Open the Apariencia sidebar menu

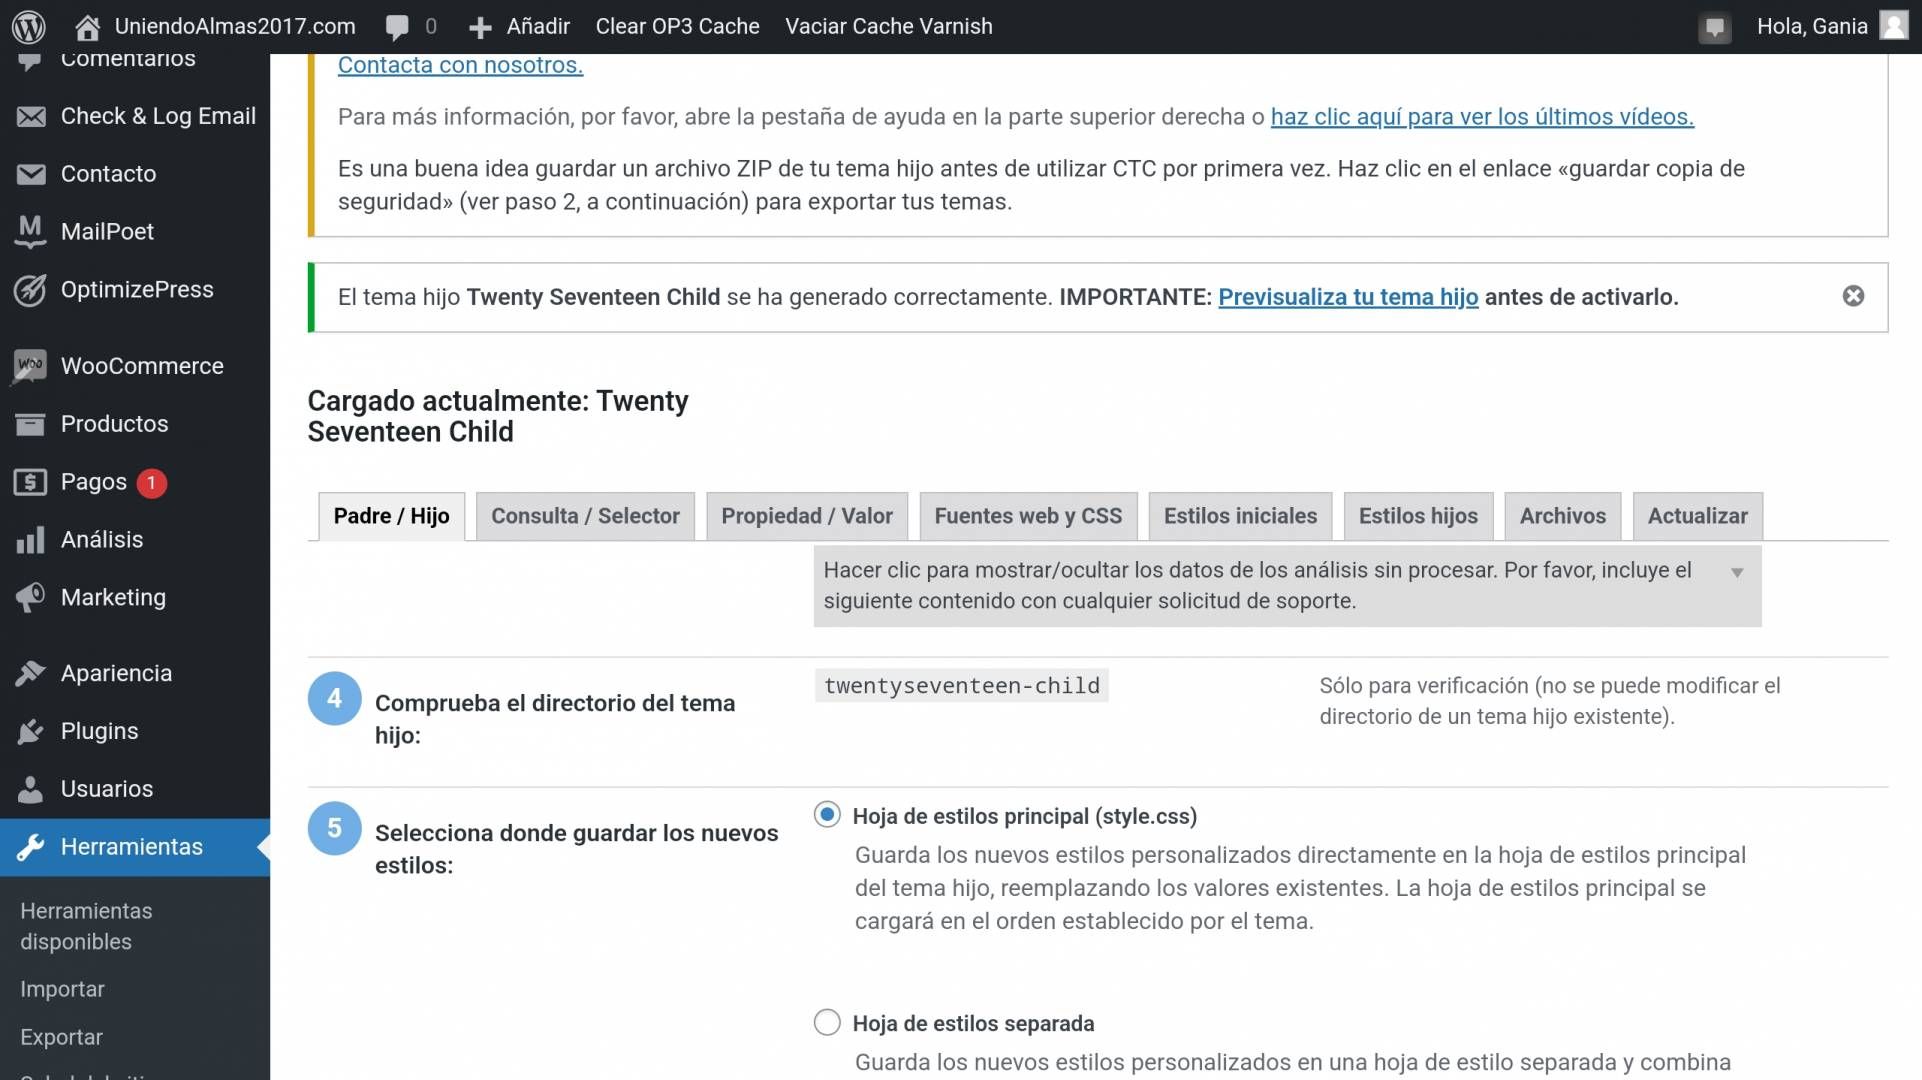(x=135, y=674)
